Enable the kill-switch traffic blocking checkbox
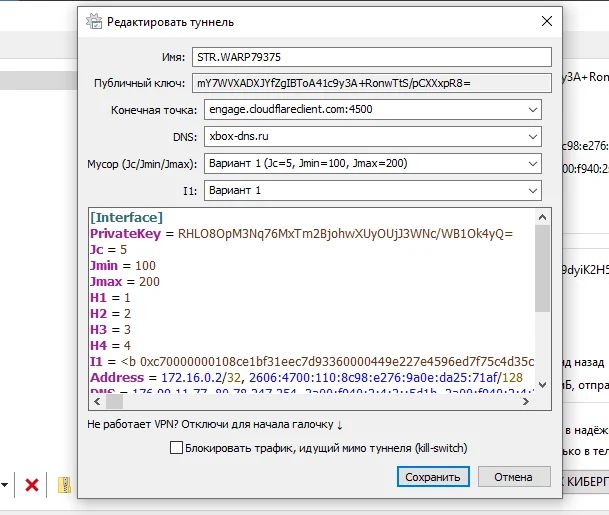Image resolution: width=609 pixels, height=515 pixels. click(x=177, y=448)
